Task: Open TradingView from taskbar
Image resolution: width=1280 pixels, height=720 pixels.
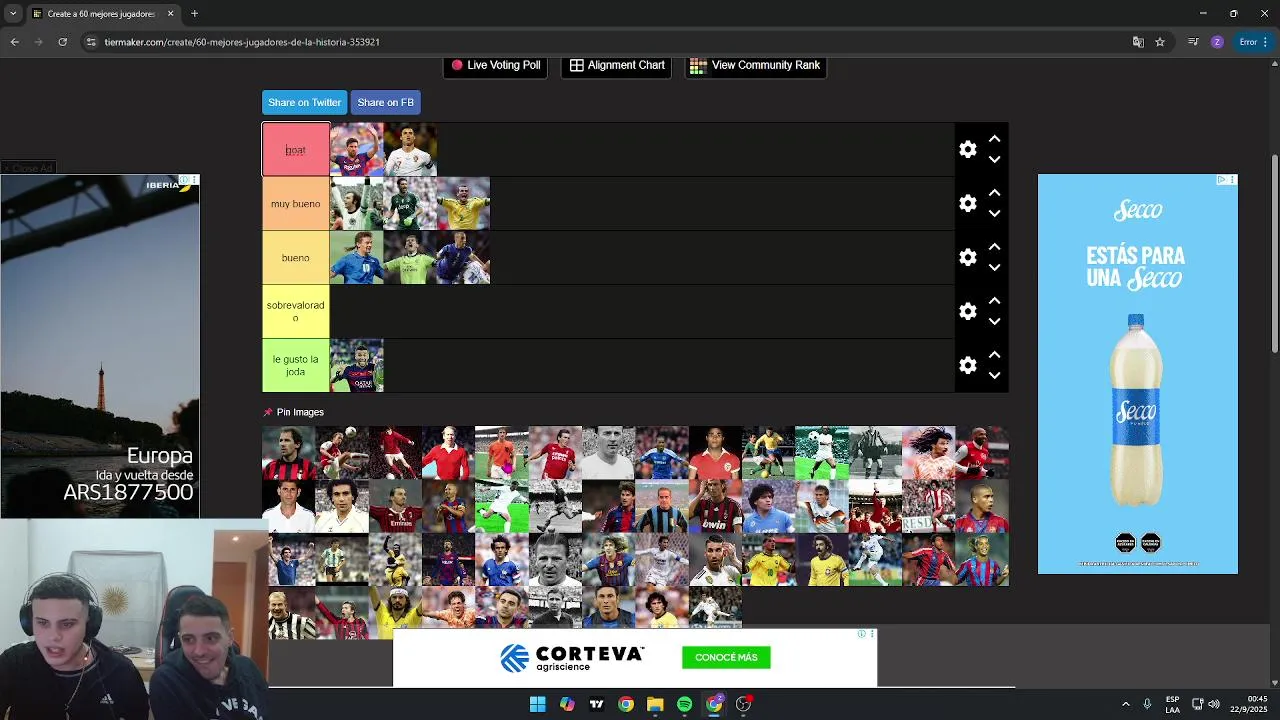Action: pos(597,704)
